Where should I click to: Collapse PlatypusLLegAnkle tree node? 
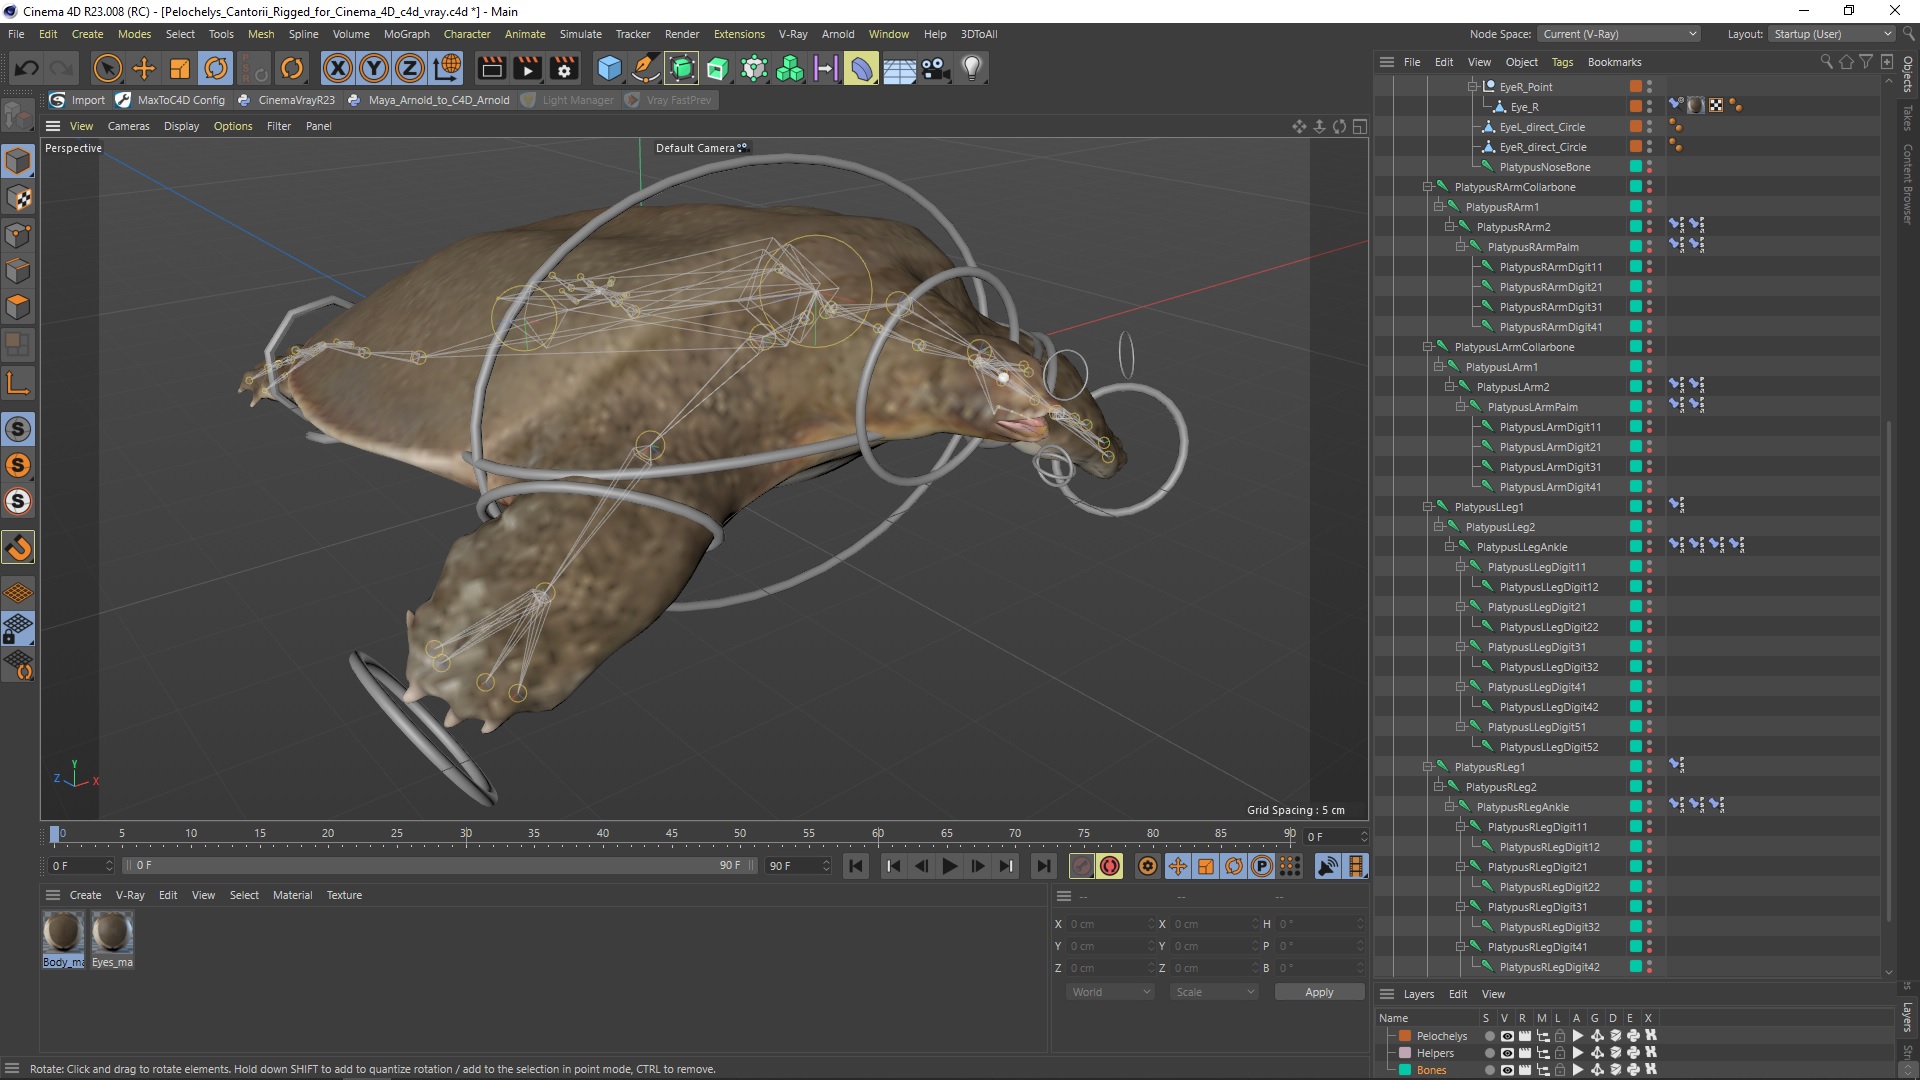[1450, 547]
